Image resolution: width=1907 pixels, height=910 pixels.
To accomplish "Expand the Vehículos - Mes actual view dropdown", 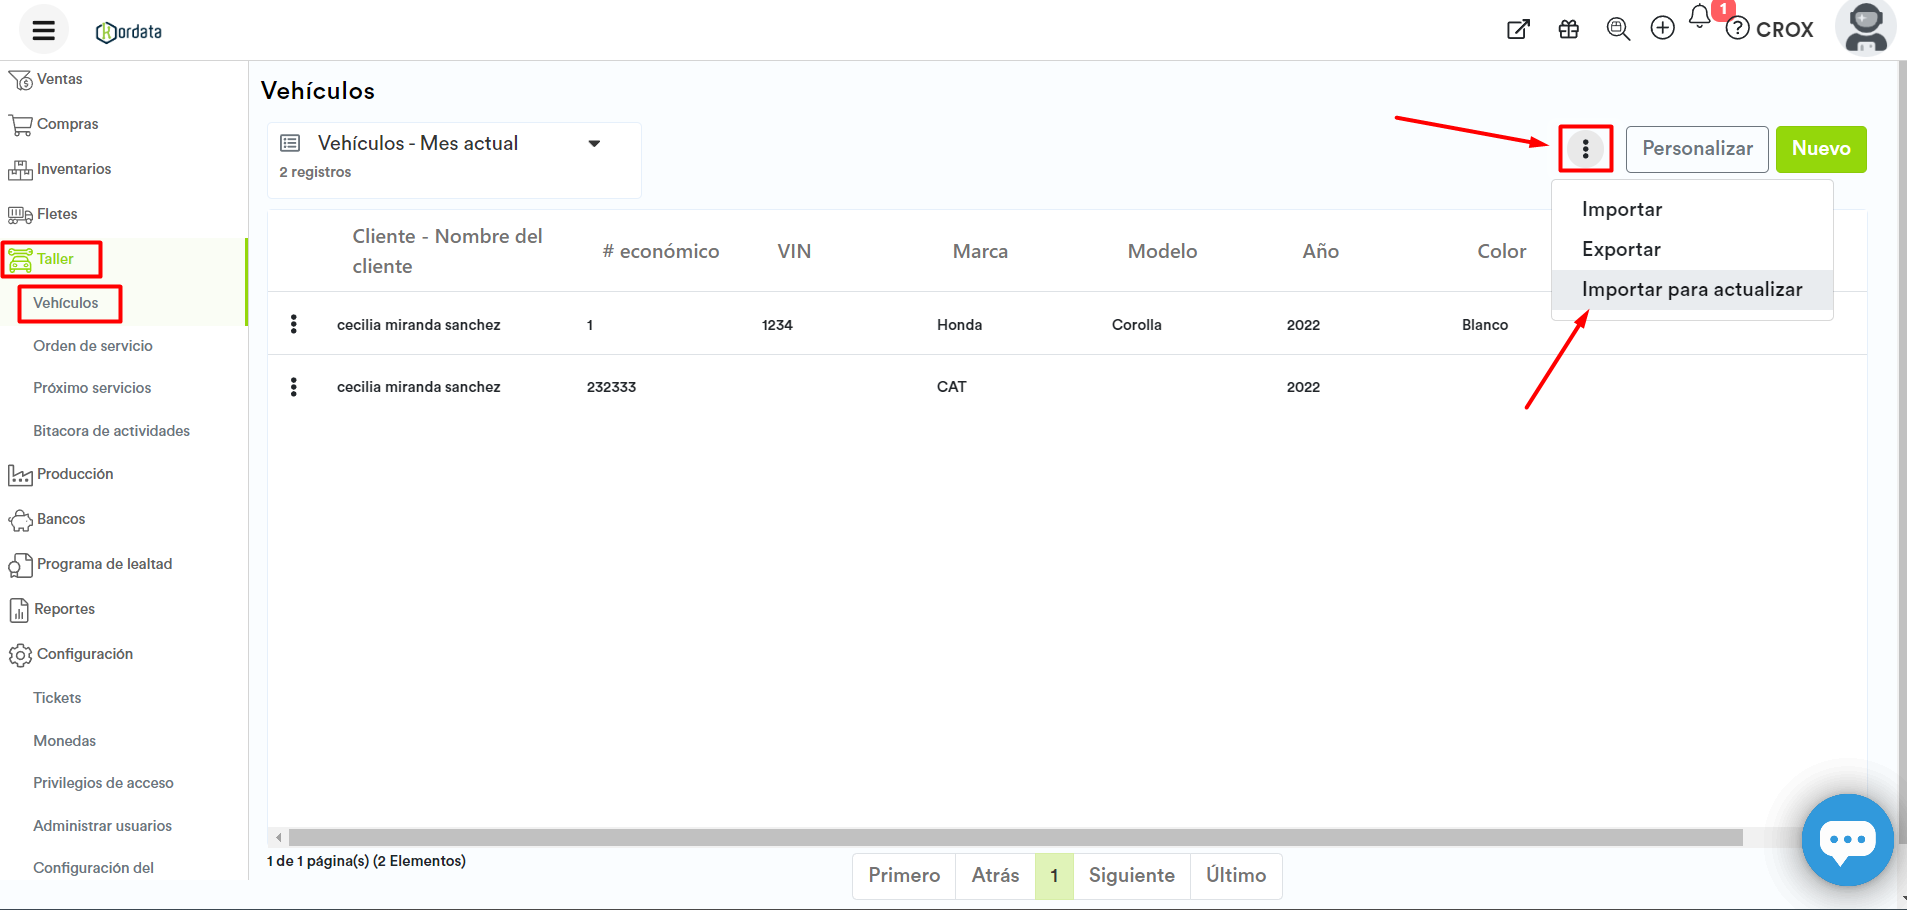I will [594, 144].
